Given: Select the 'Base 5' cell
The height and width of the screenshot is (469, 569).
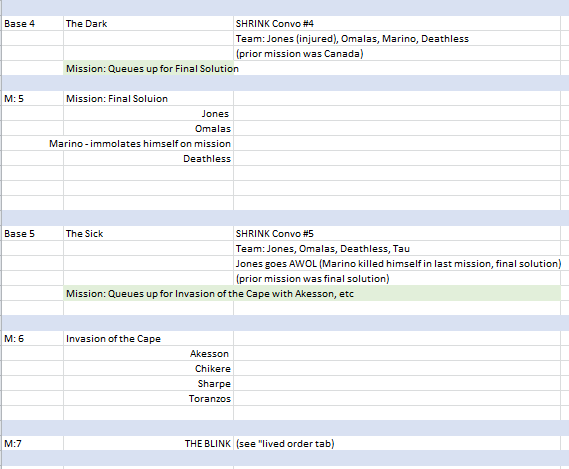Looking at the screenshot, I should coord(33,233).
